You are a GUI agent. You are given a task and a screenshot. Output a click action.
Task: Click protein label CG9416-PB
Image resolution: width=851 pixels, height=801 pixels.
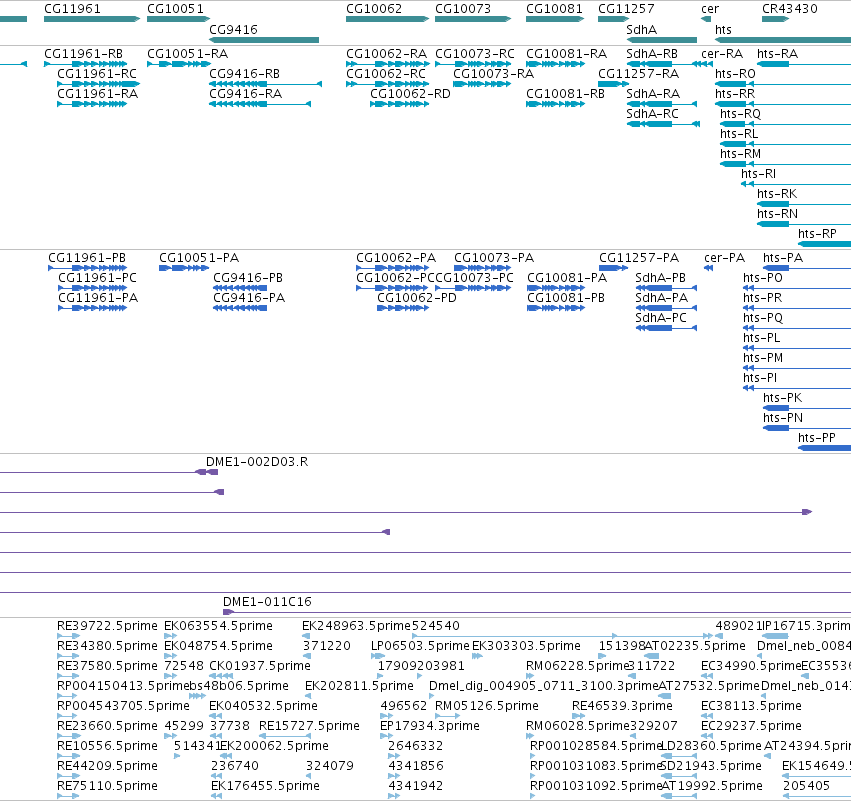[x=248, y=278]
